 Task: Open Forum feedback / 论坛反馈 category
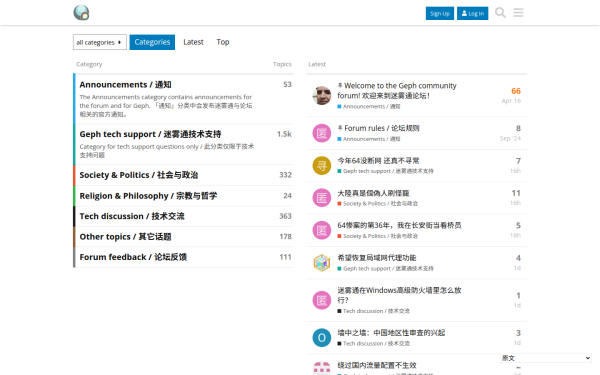[133, 257]
